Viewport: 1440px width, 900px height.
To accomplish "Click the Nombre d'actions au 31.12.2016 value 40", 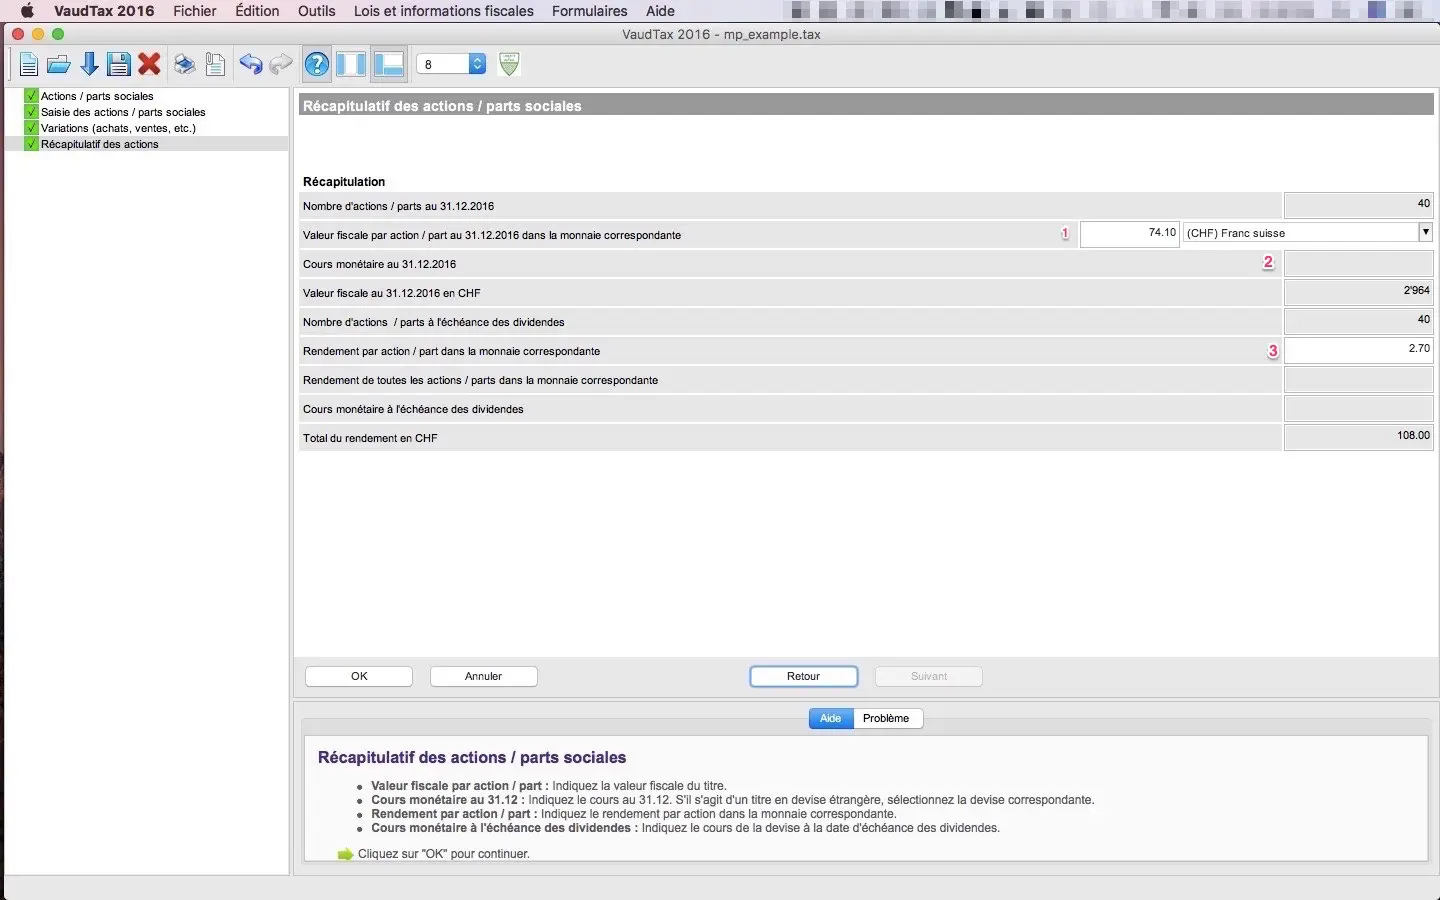I will (1358, 205).
